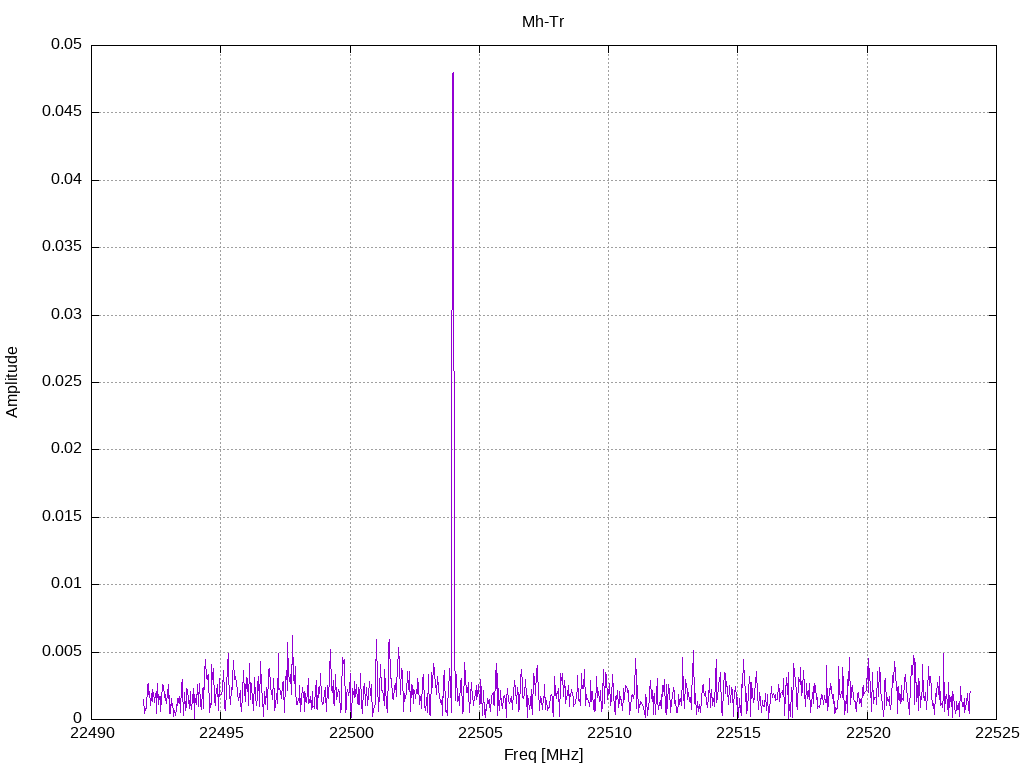Viewport: 1024px width, 768px height.
Task: Click the top of the tall spectral peak
Action: pyautogui.click(x=453, y=74)
